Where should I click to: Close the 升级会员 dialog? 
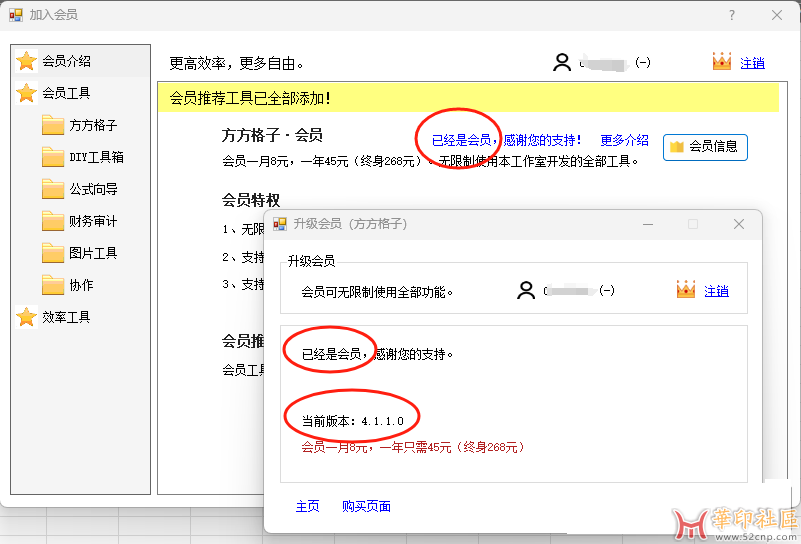click(739, 224)
